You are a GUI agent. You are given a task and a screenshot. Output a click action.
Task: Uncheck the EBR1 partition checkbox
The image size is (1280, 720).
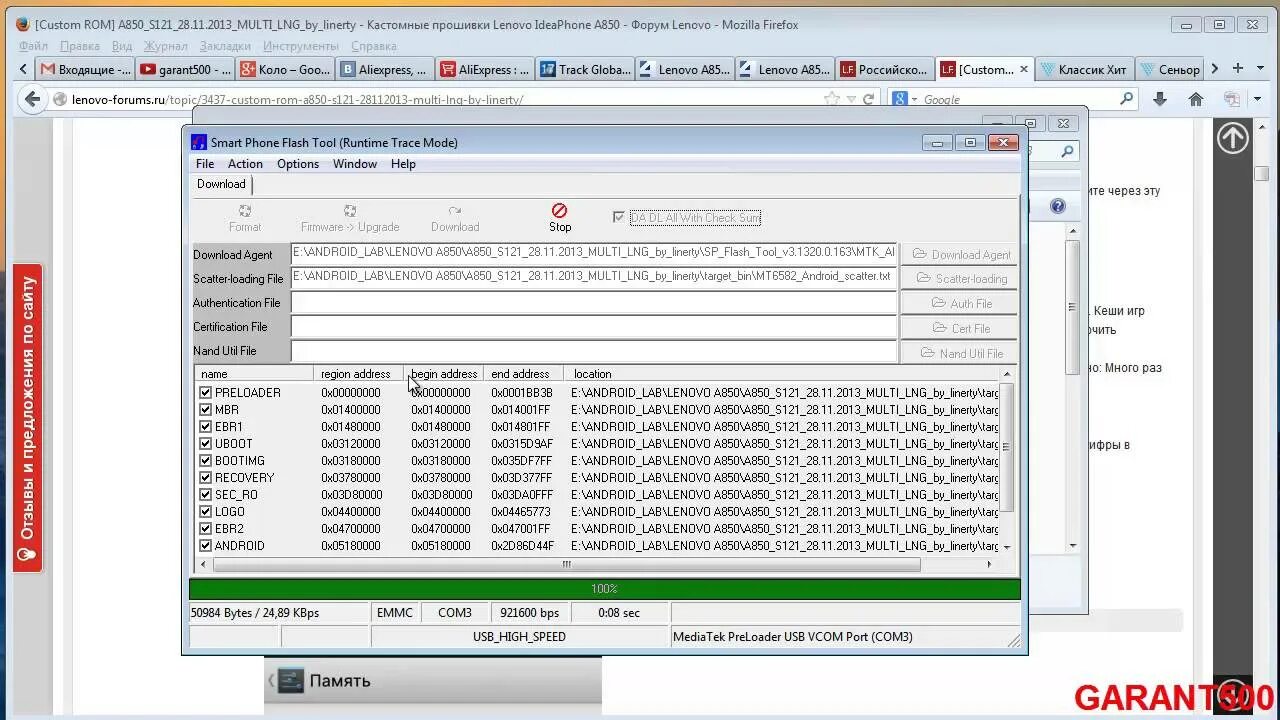pyautogui.click(x=205, y=427)
